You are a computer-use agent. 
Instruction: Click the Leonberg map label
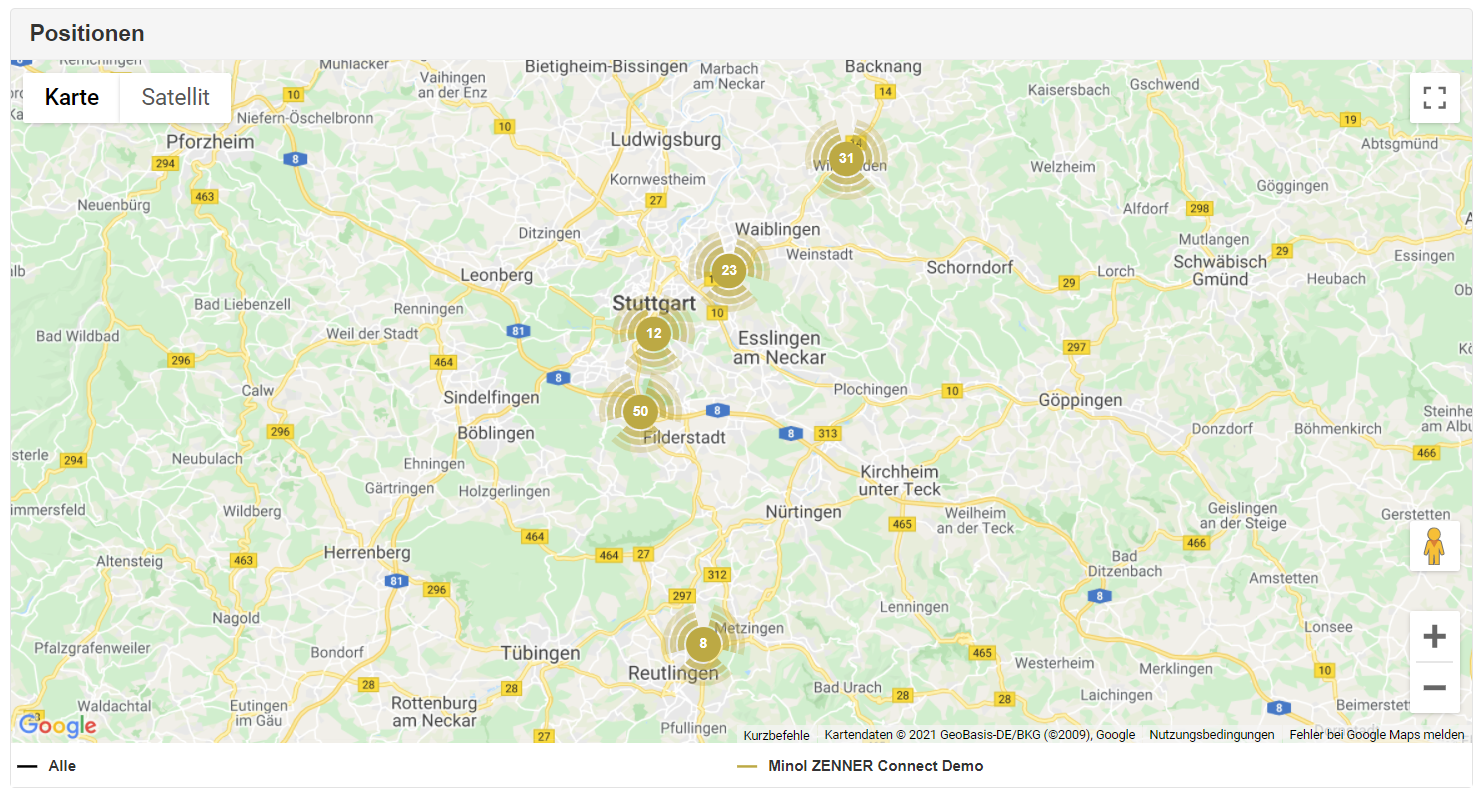[x=496, y=275]
